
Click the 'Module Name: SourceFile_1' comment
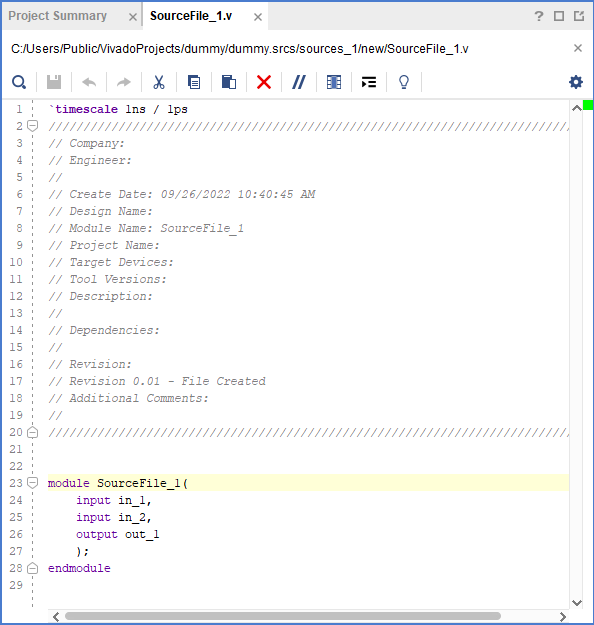tap(146, 228)
